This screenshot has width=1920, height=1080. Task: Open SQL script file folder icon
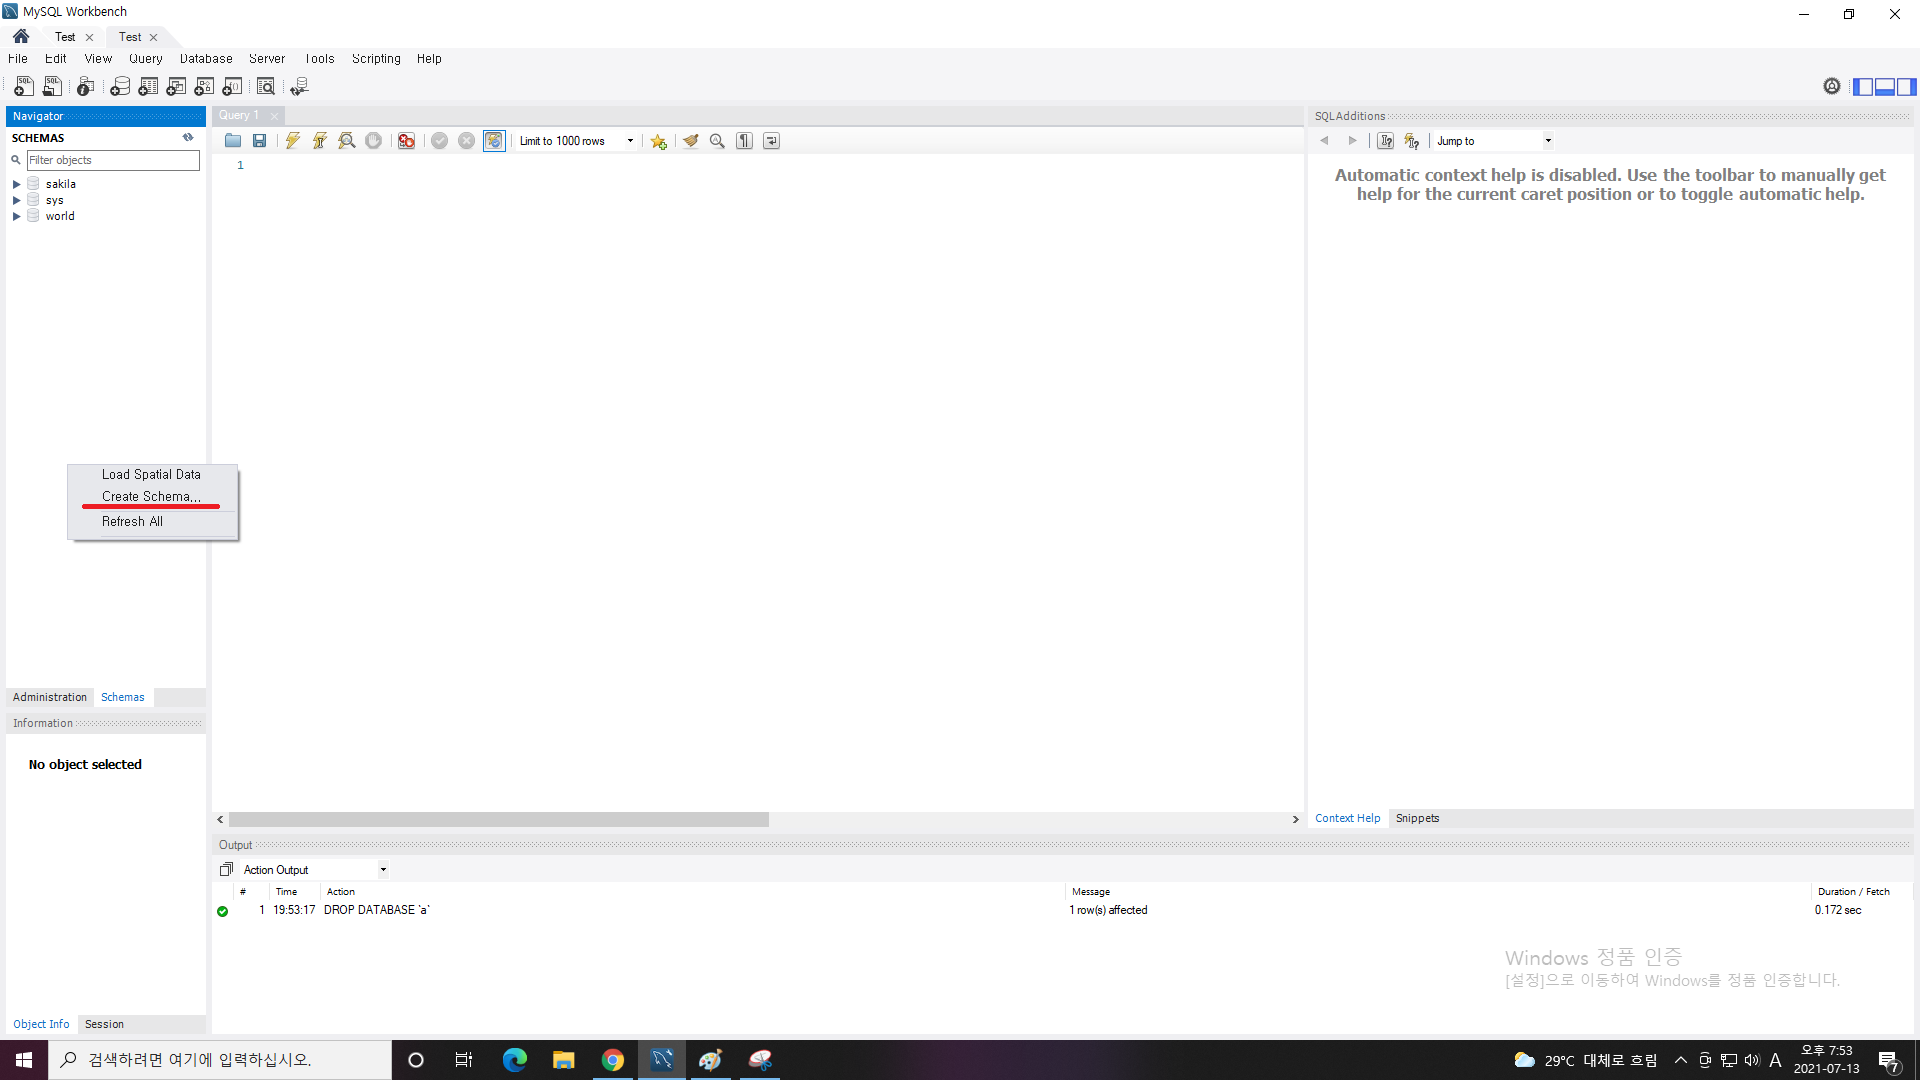click(233, 141)
